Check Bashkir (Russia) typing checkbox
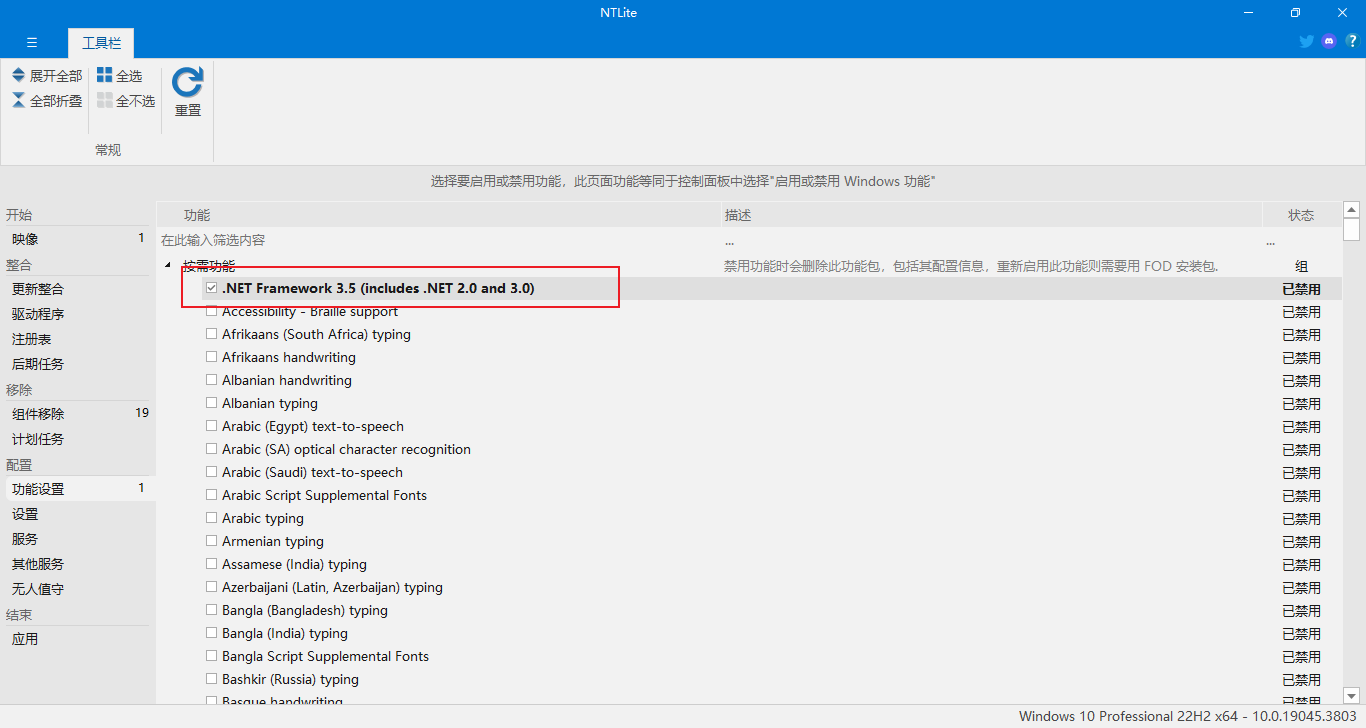This screenshot has height=728, width=1366. (211, 679)
